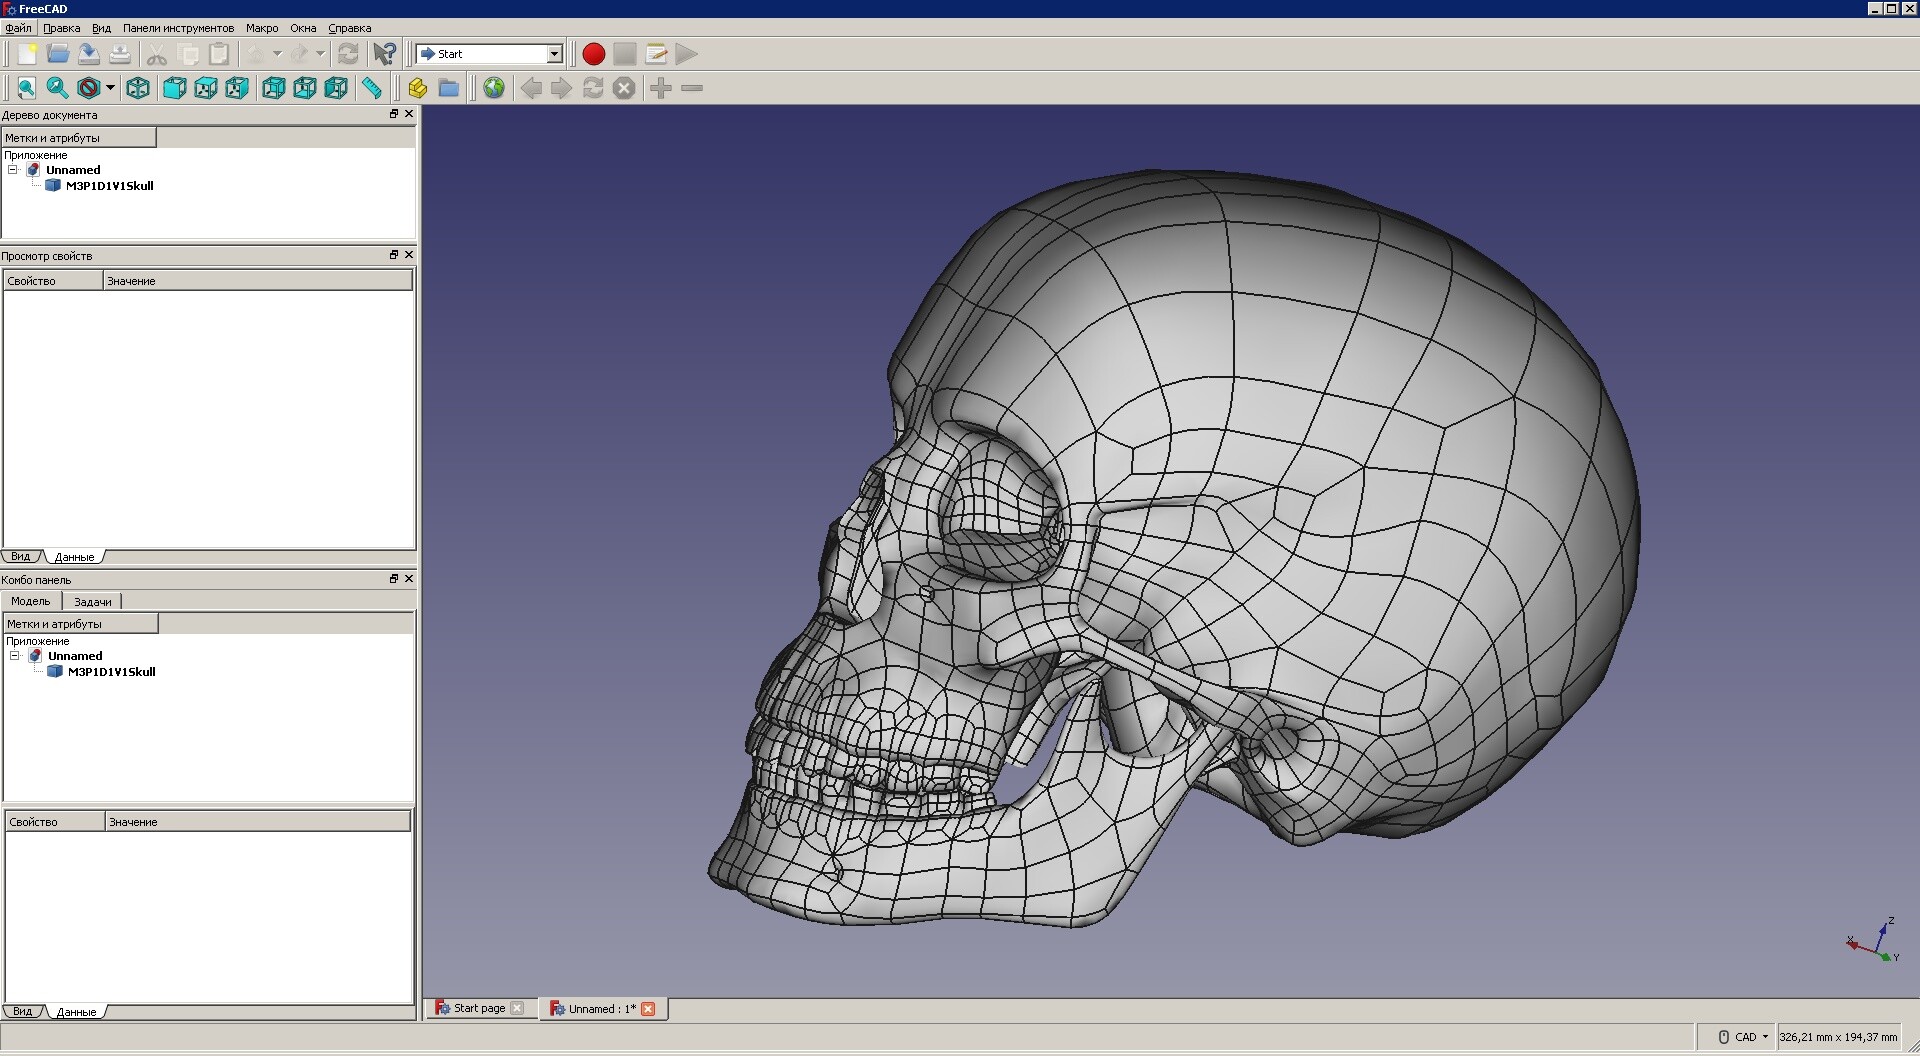The image size is (1920, 1056).
Task: Switch to the Задачи tab
Action: 93,601
